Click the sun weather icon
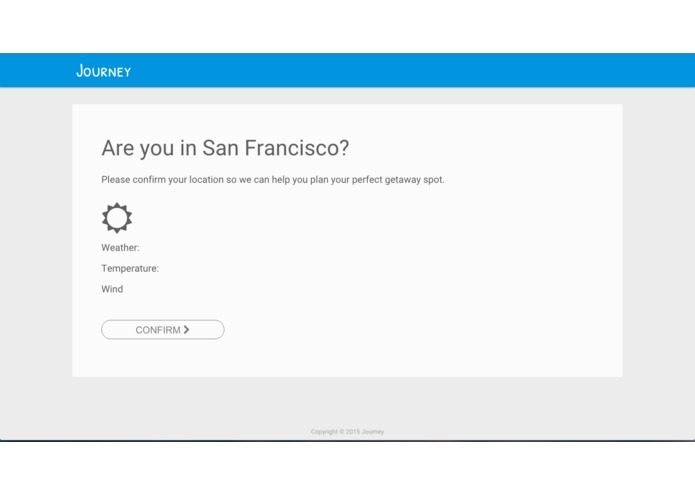The image size is (695, 494). coord(117,218)
